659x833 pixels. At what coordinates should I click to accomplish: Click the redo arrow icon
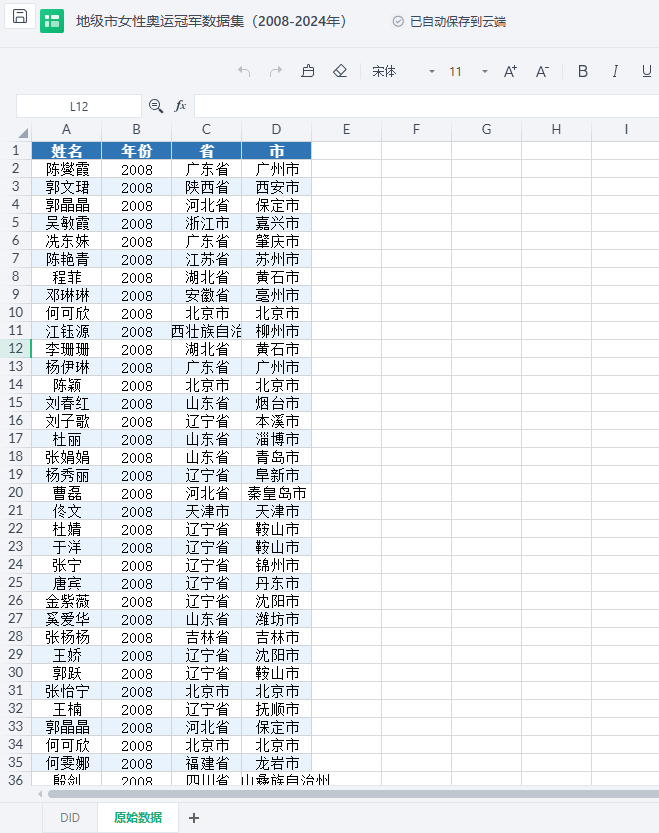coord(276,71)
